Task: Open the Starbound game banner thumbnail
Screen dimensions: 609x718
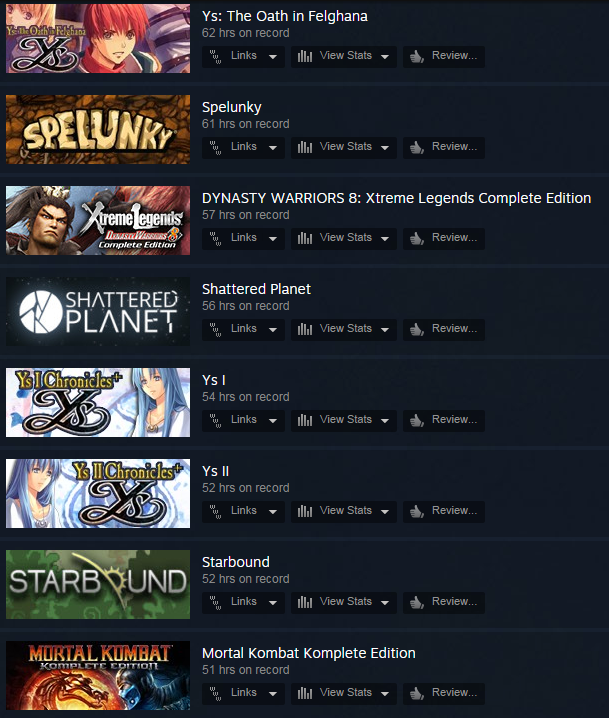Action: [x=98, y=584]
